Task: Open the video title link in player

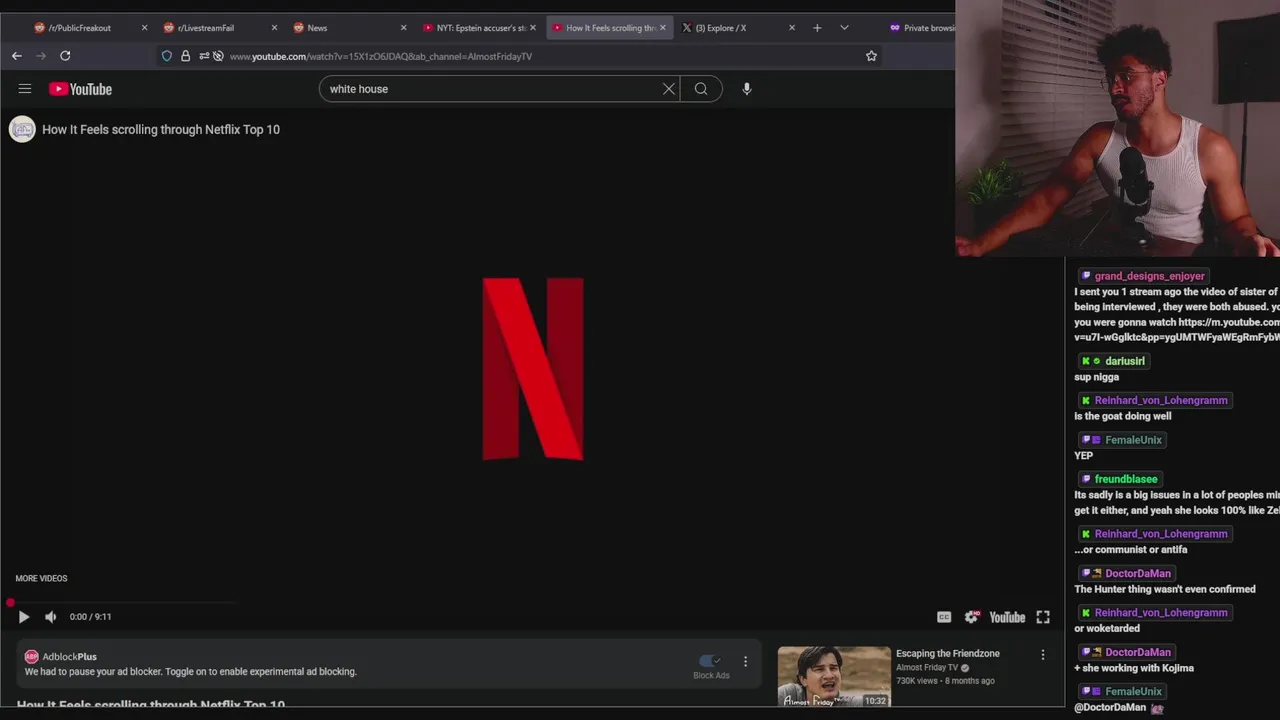Action: 161,130
